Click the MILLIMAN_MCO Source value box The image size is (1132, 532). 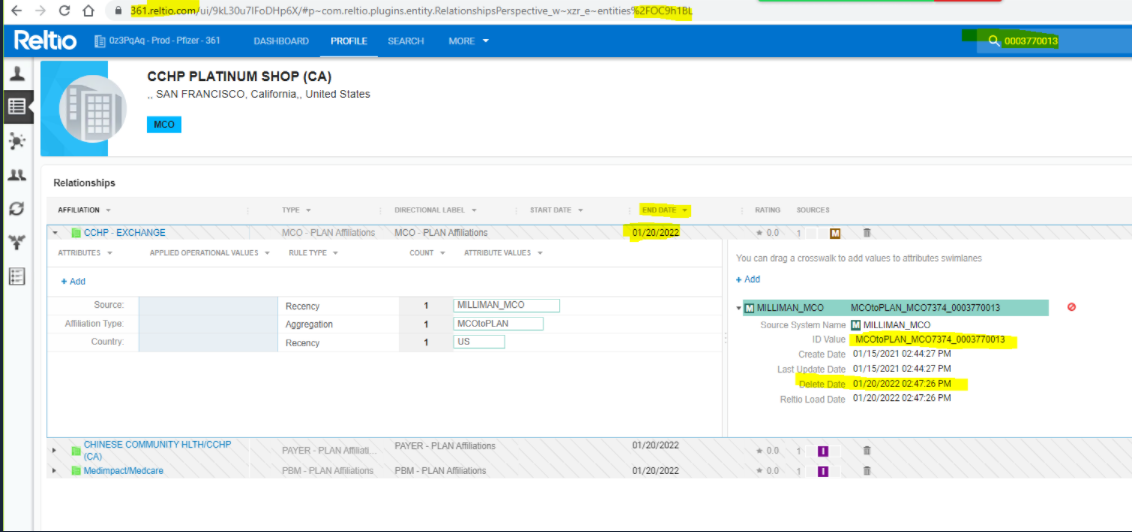[x=506, y=305]
